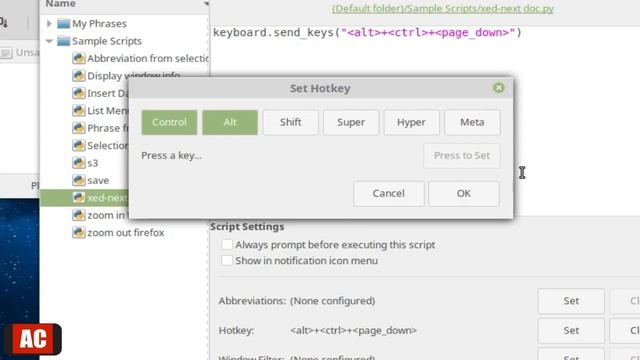Select the zoom out firefox script icon

[x=79, y=233]
